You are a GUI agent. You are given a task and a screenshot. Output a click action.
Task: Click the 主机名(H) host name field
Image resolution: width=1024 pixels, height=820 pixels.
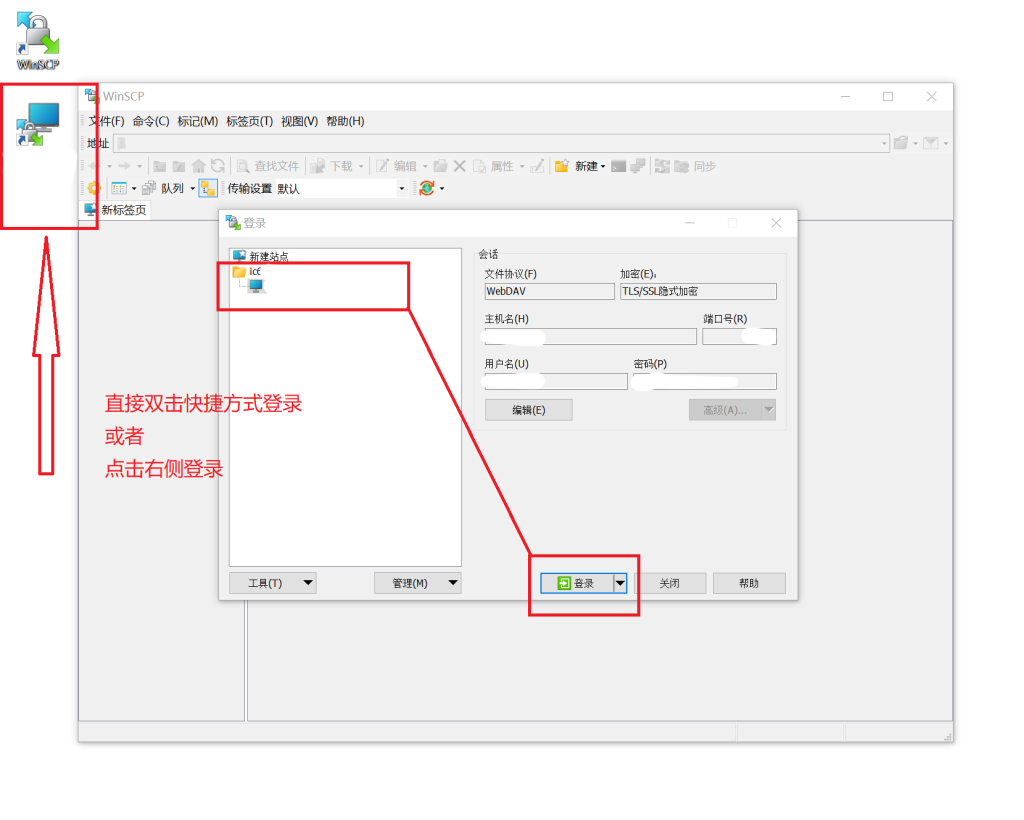click(590, 337)
